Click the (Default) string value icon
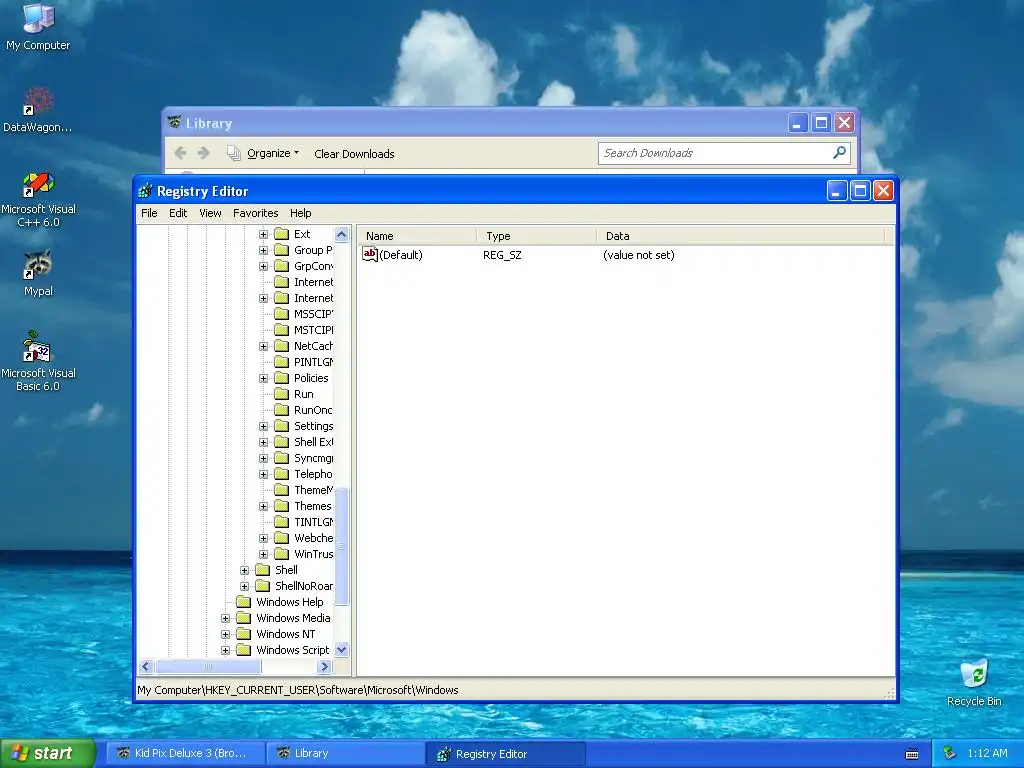 (x=370, y=255)
